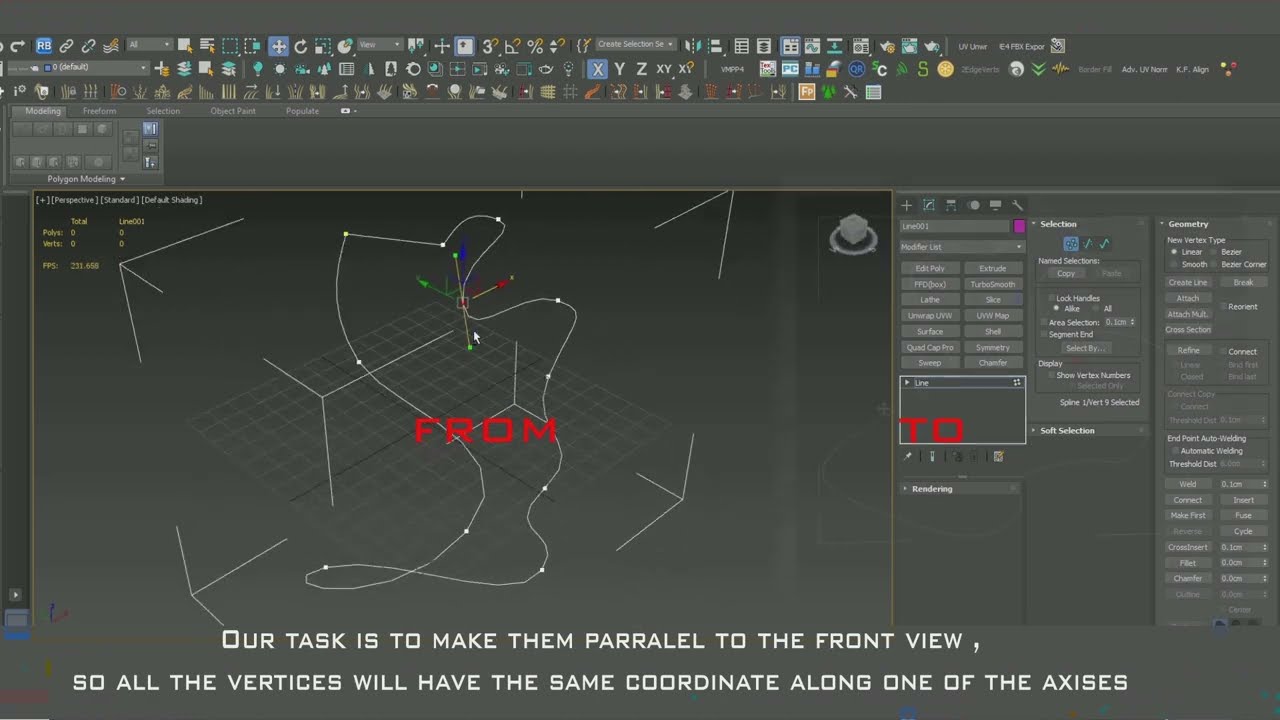Click the Fuse button in Geometry
The width and height of the screenshot is (1280, 720).
pos(1243,516)
